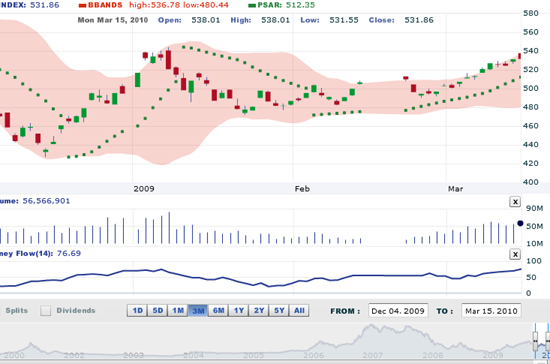Click the dark volume dot marker
550x364 pixels.
tap(520, 223)
